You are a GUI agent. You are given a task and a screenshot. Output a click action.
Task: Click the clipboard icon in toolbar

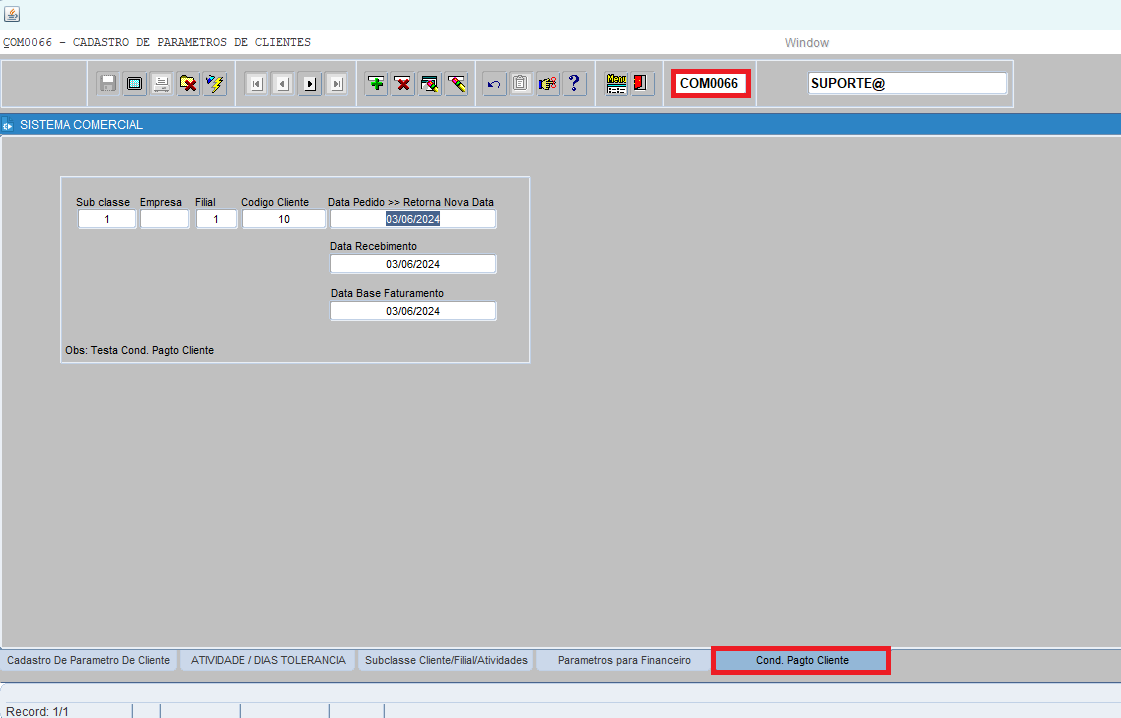pyautogui.click(x=520, y=84)
